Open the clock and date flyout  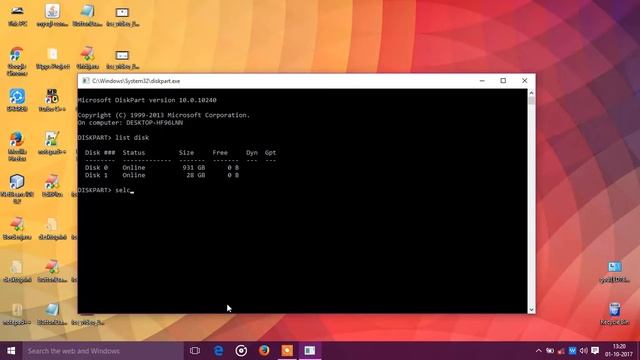619,351
